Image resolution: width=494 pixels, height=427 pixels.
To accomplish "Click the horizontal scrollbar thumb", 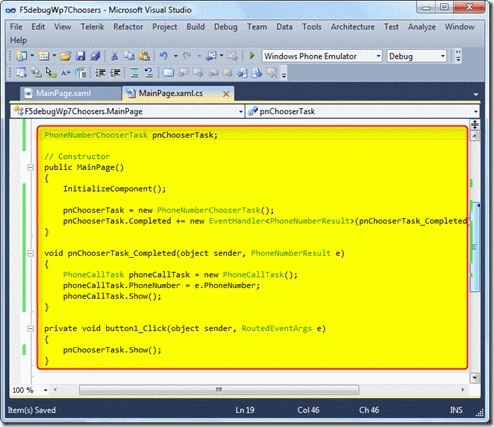I will click(x=219, y=390).
